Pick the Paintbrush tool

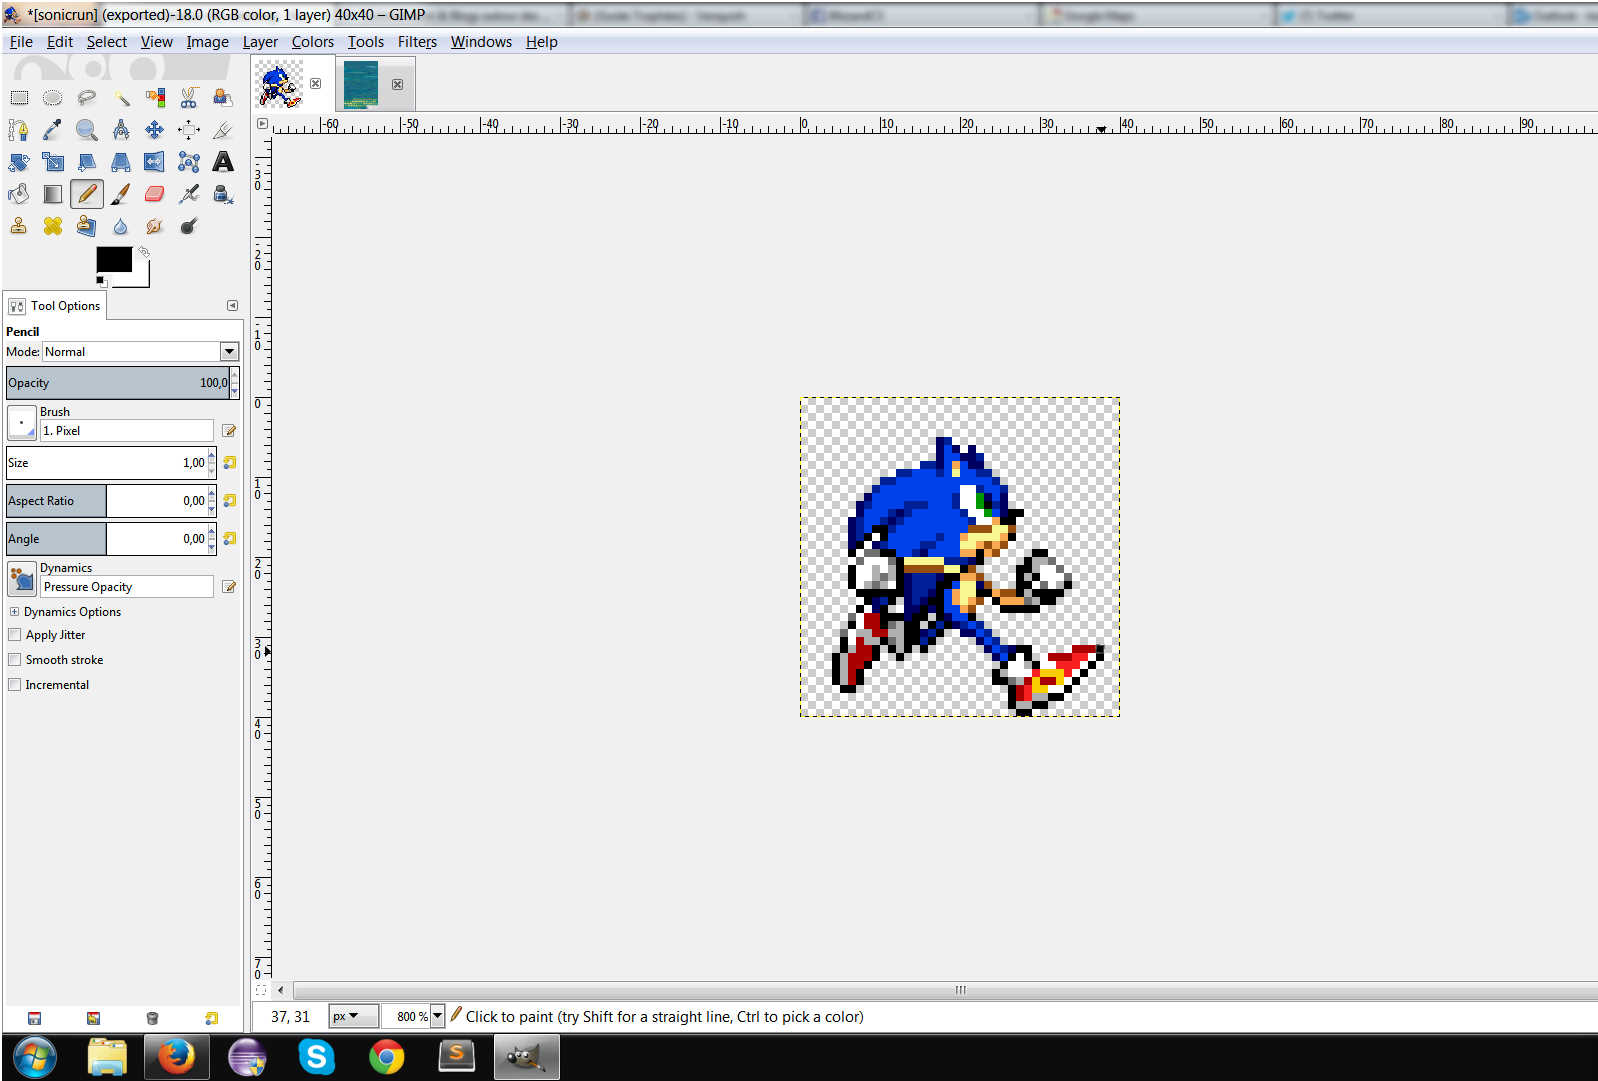(121, 194)
